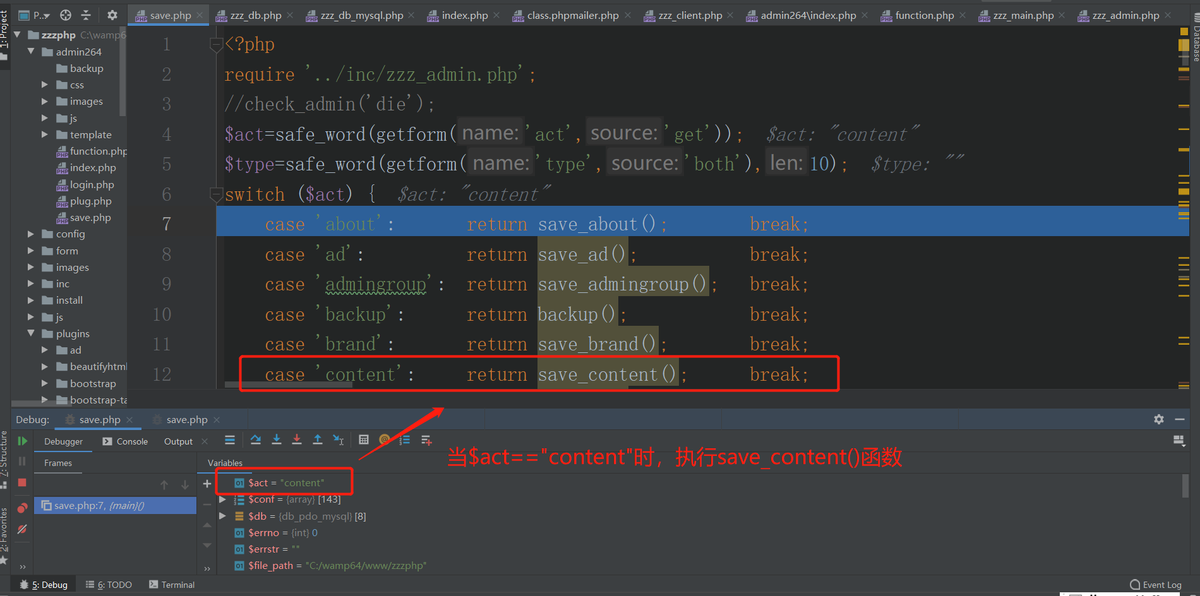
Task: Open the View Breakpoints dialog
Action: click(22, 507)
